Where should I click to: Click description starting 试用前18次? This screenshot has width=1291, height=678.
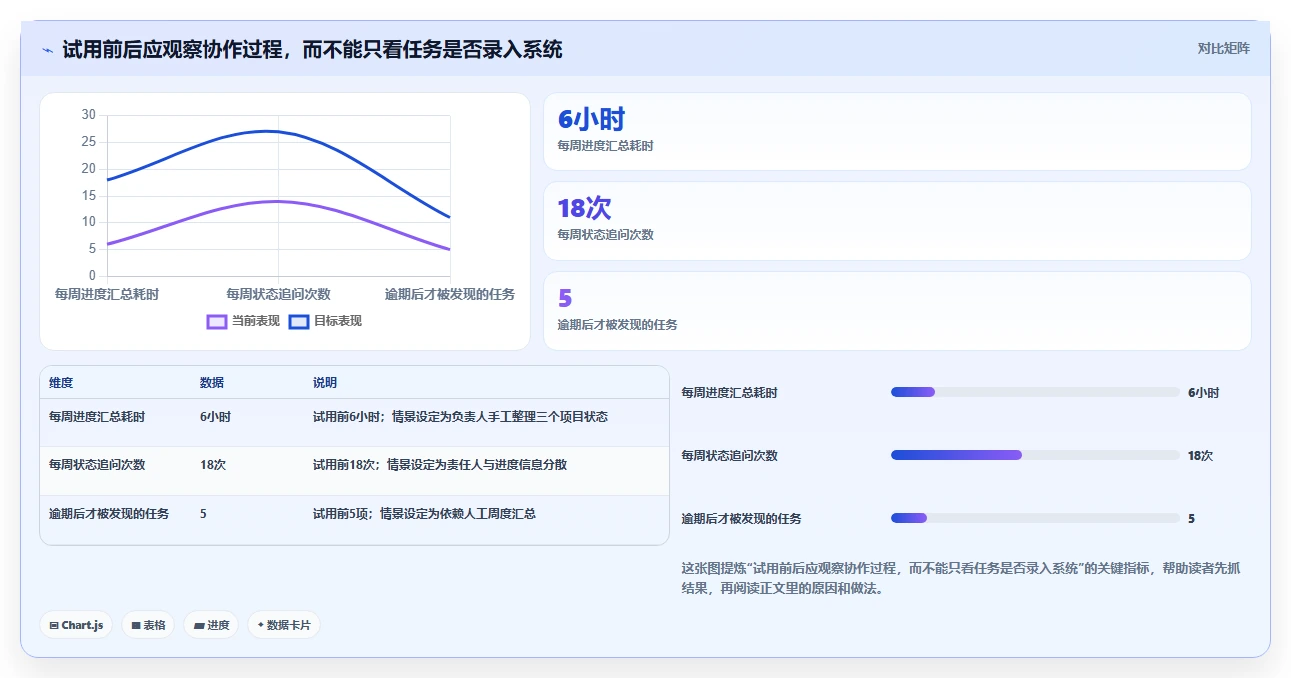pyautogui.click(x=440, y=465)
